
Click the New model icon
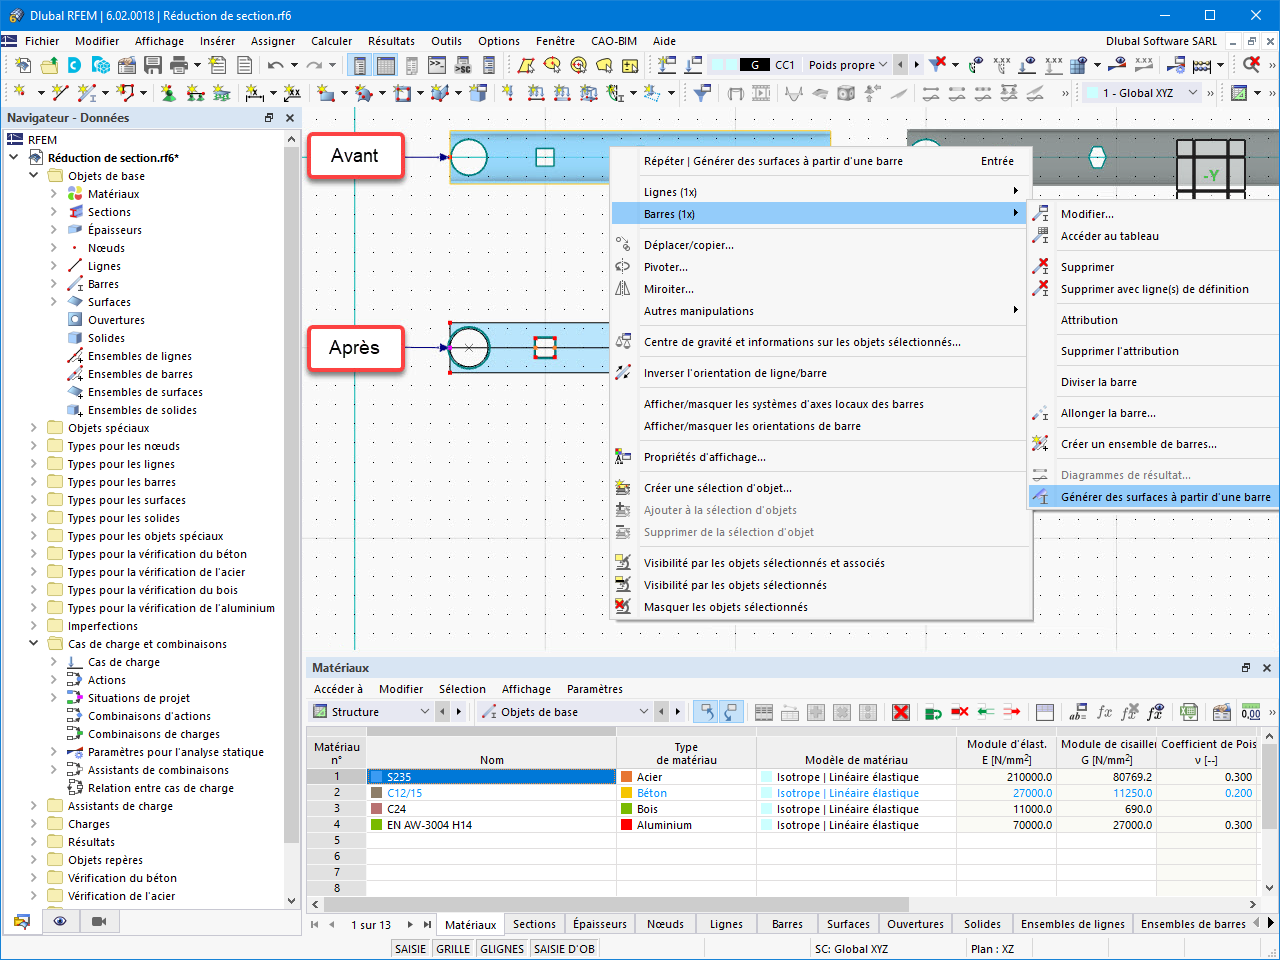coord(23,65)
